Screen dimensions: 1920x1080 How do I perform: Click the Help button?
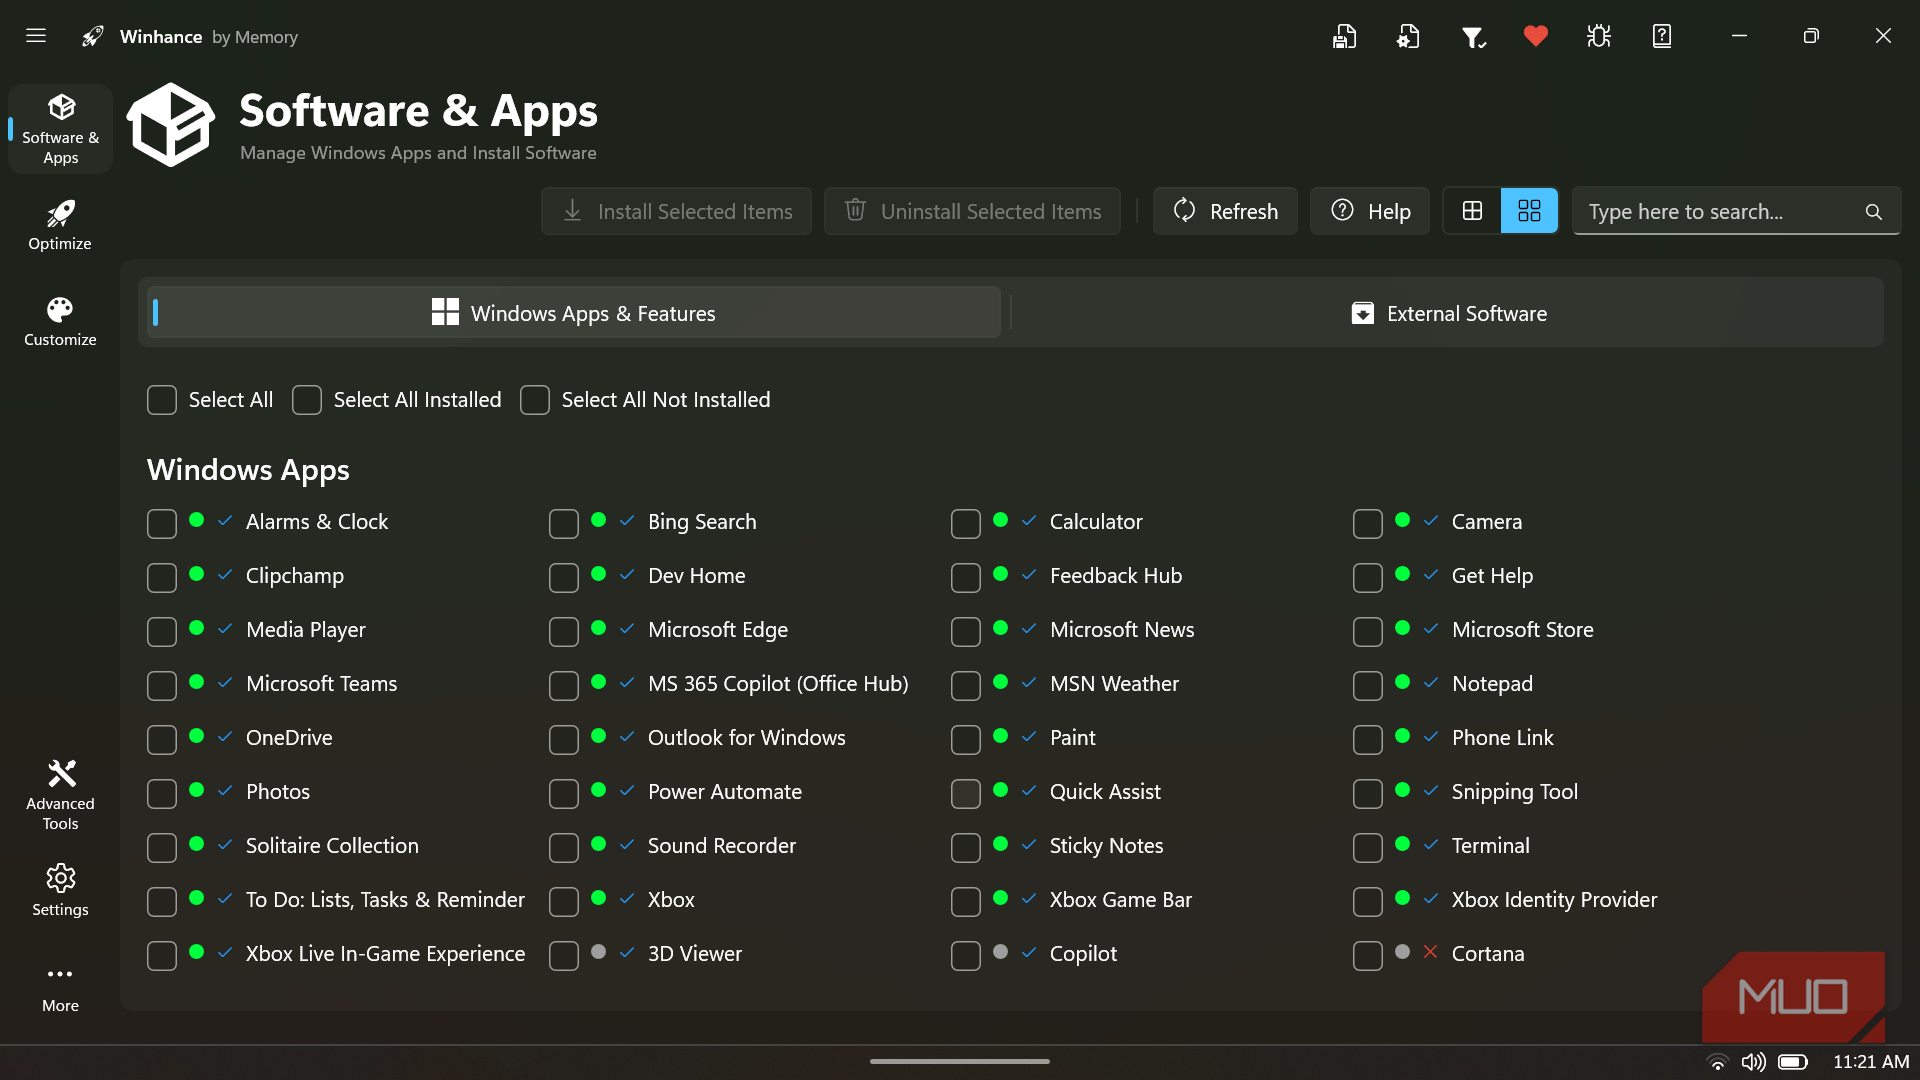1370,211
